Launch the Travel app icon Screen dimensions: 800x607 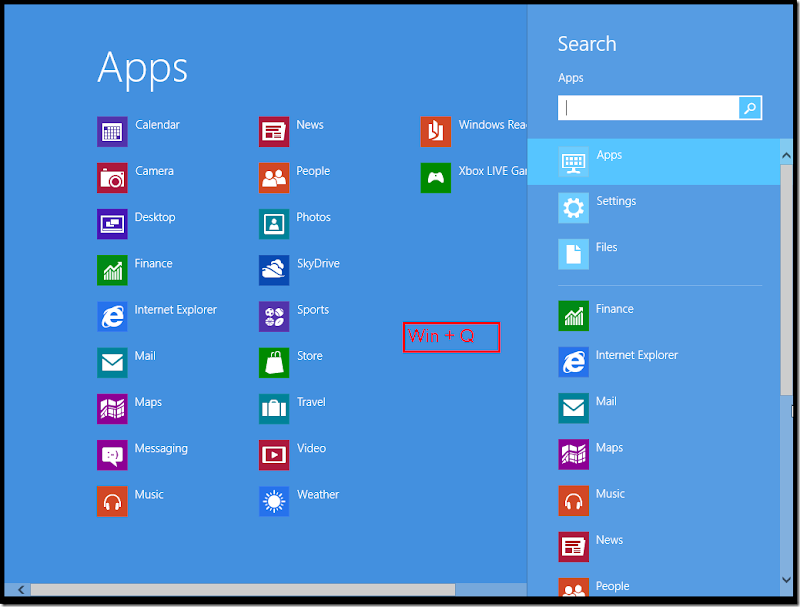(274, 409)
